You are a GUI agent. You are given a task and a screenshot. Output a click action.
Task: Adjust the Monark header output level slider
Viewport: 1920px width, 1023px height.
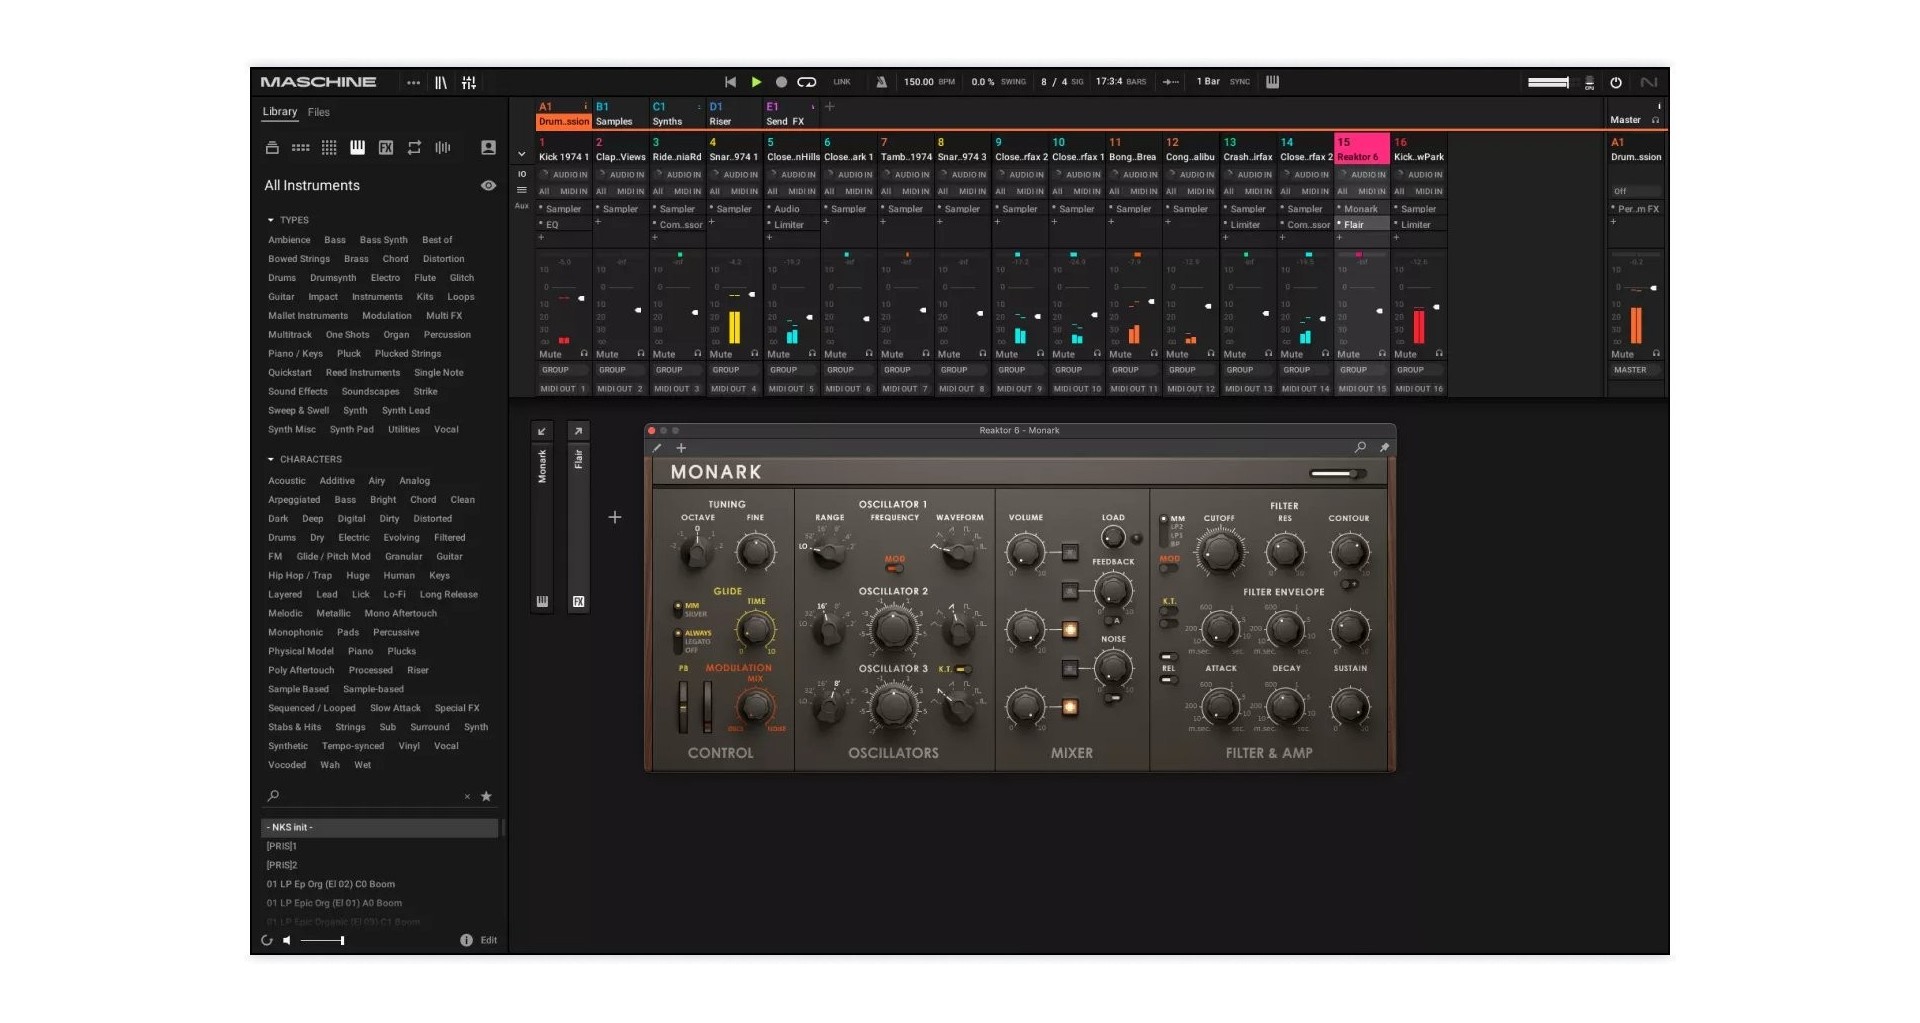pos(1338,473)
